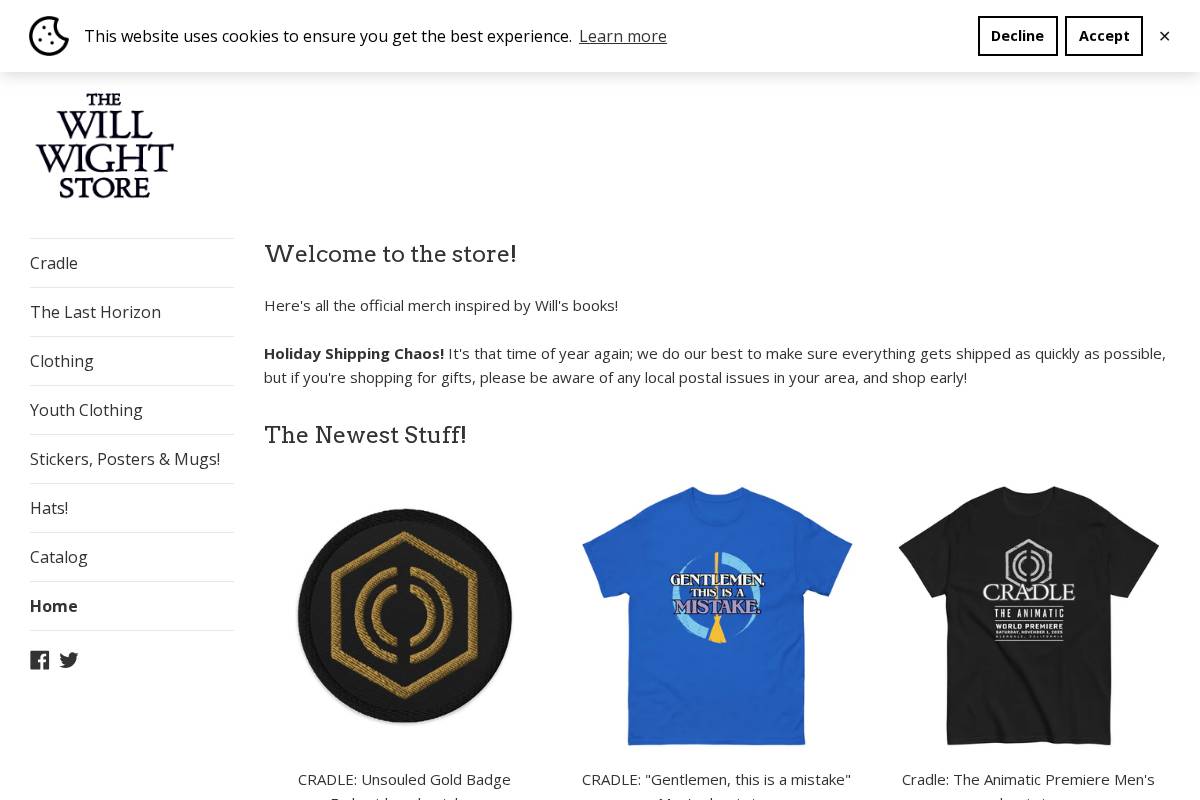Navigate to the Cradle section

coord(54,263)
